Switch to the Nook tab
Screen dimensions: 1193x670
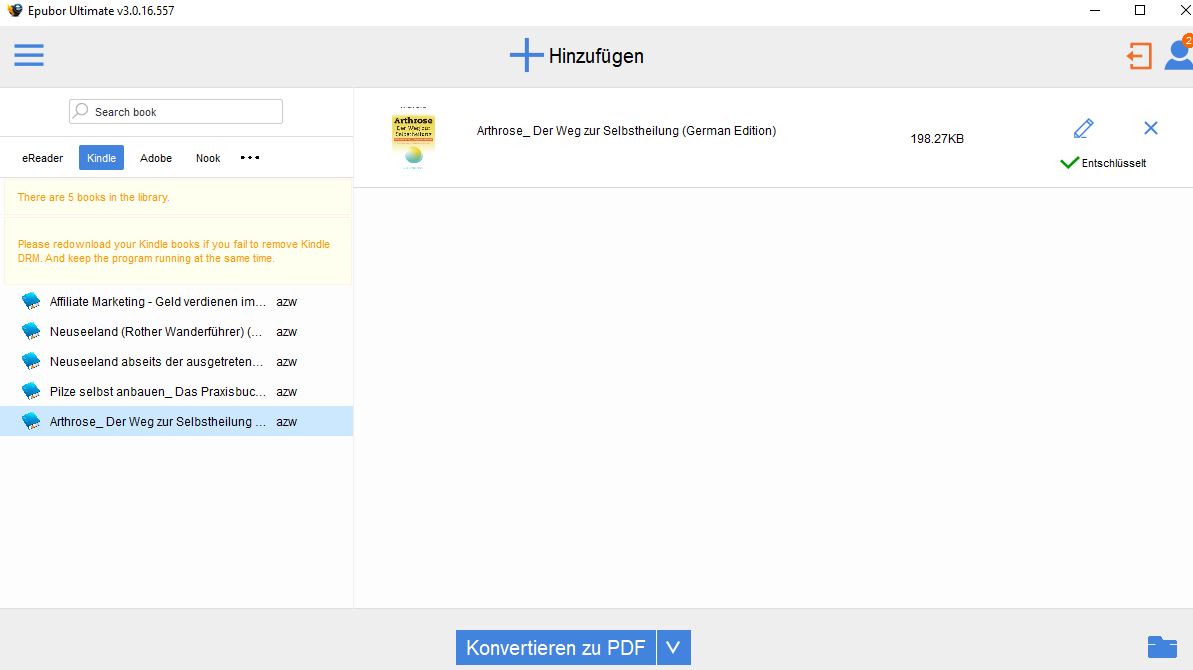click(x=207, y=157)
